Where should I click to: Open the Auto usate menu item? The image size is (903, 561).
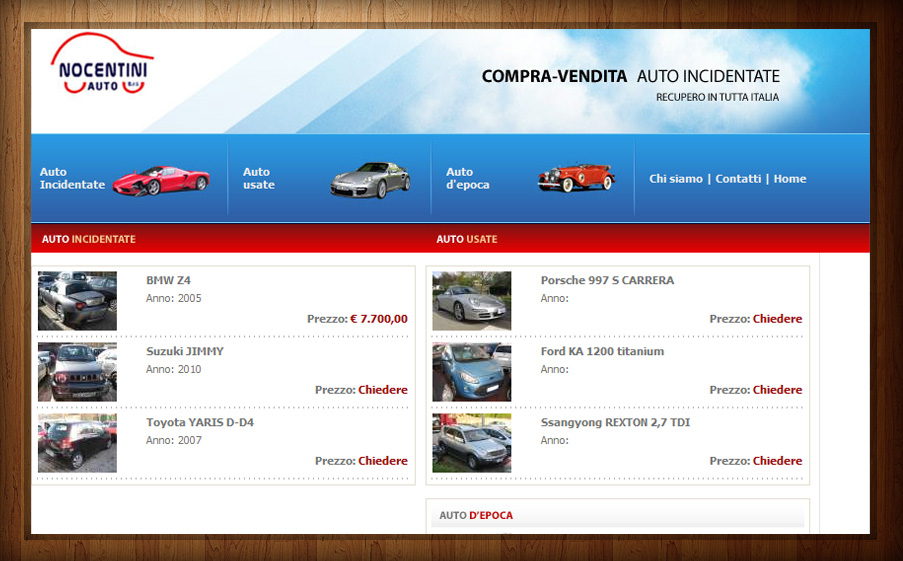tap(259, 179)
